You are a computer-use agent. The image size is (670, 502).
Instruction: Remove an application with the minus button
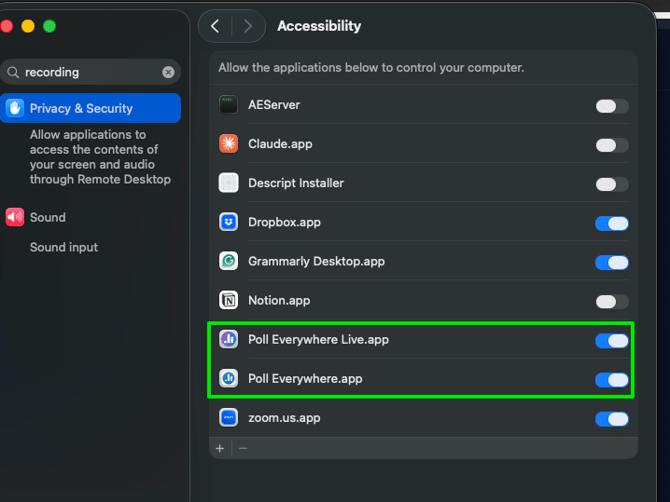point(243,448)
